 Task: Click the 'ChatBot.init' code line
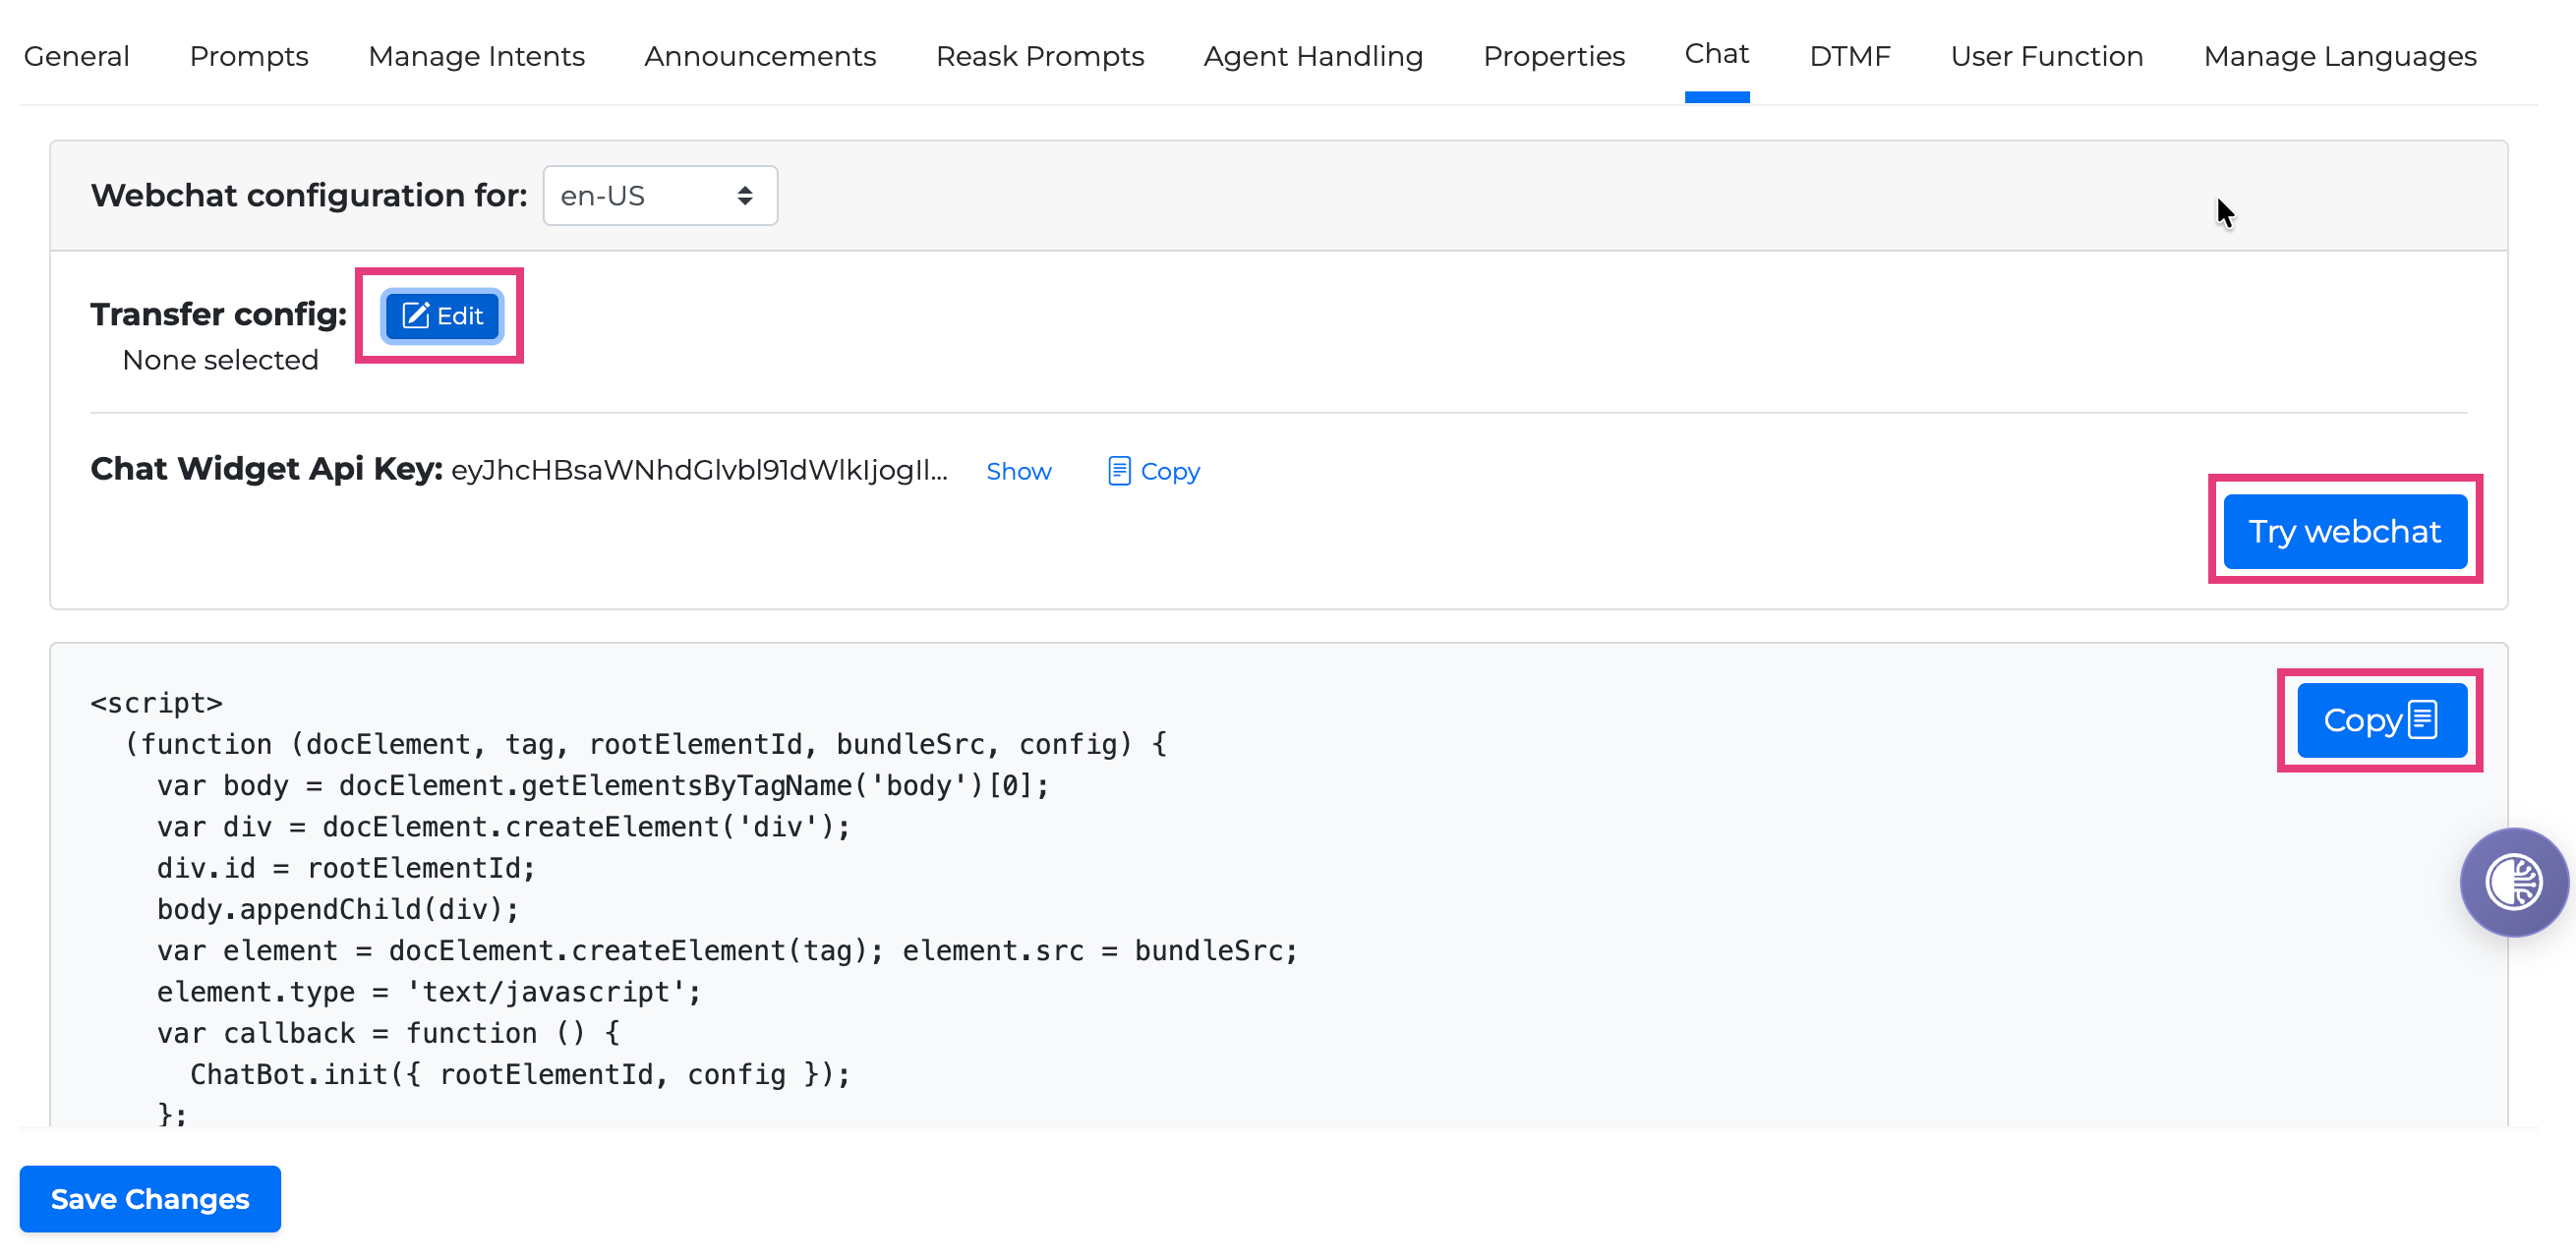click(x=520, y=1074)
